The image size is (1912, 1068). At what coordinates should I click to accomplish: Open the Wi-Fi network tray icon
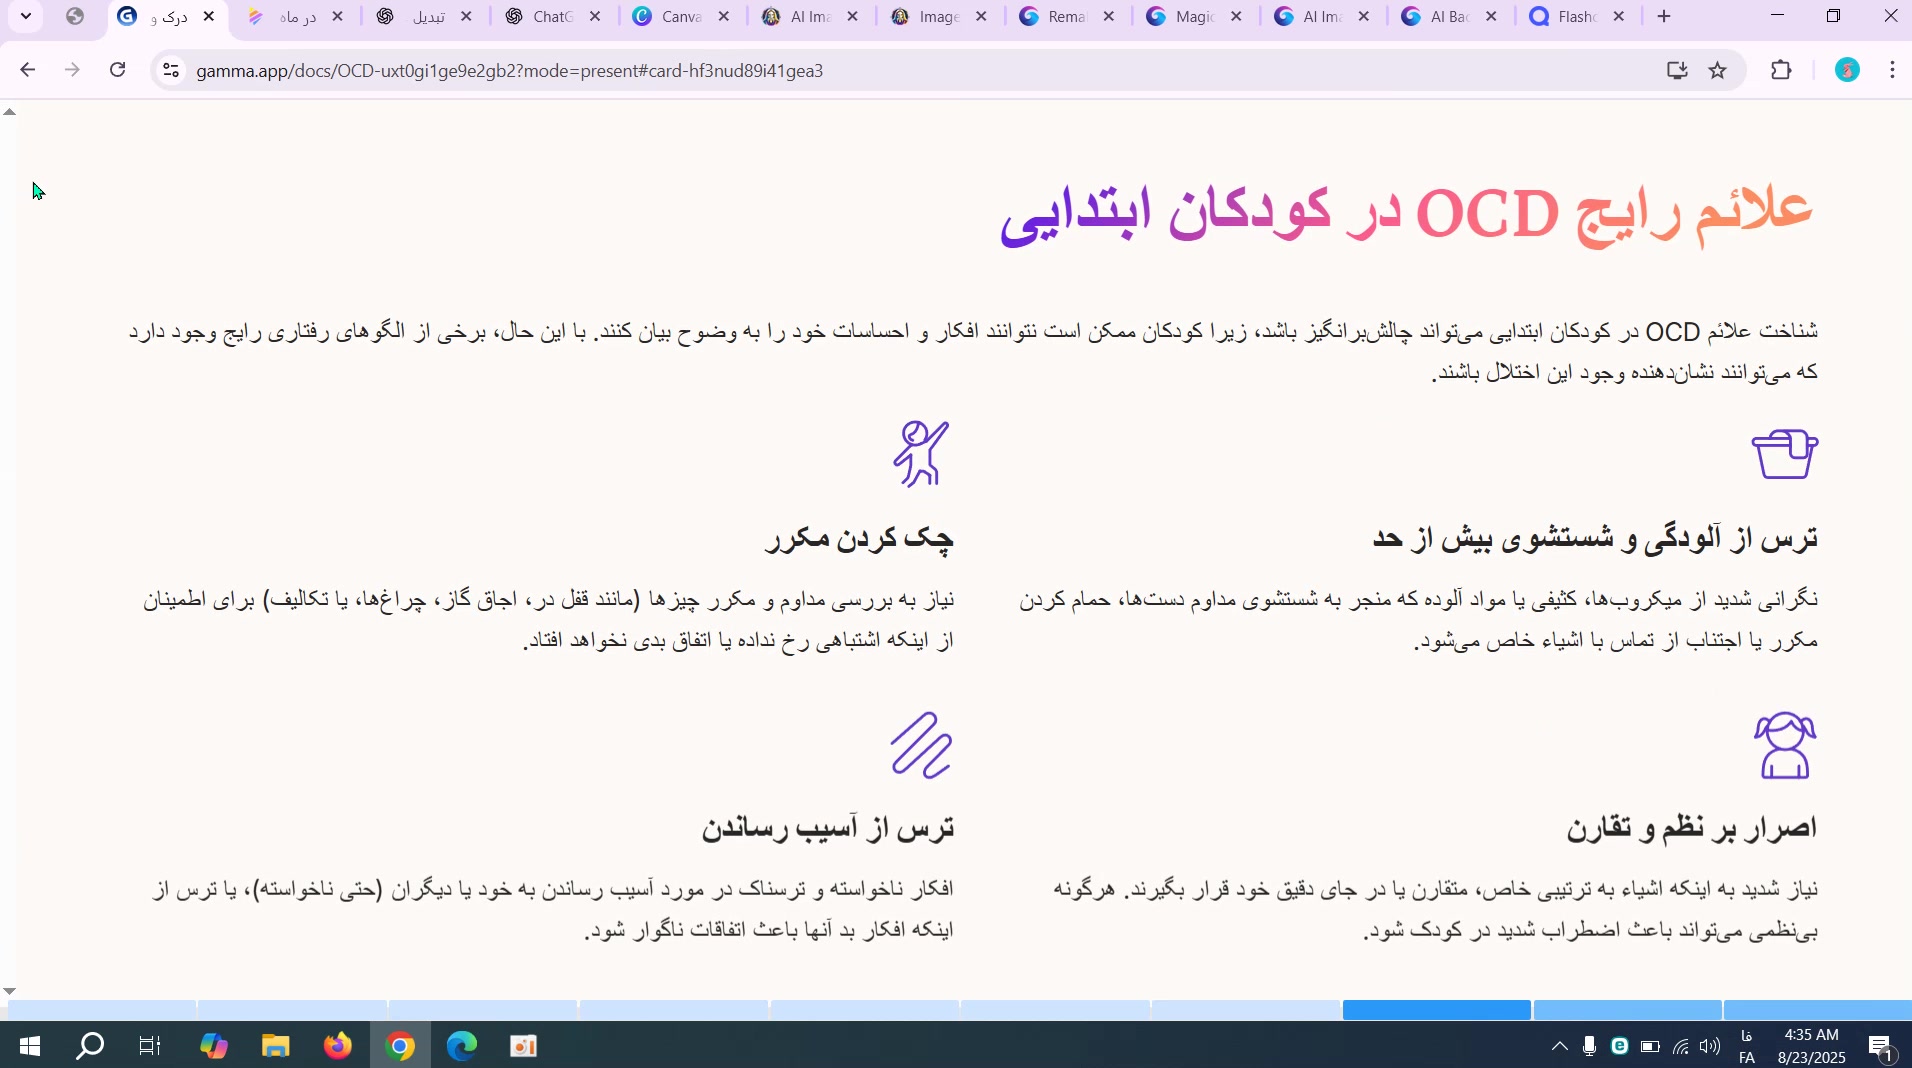[1681, 1047]
